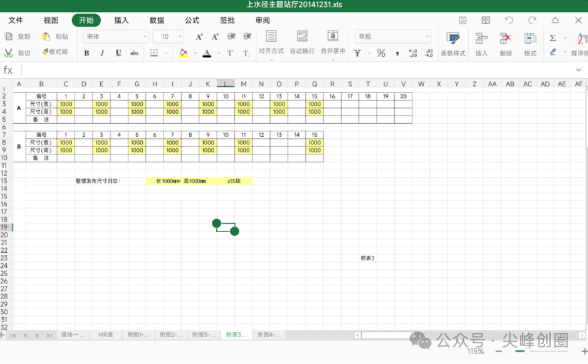Click the Paste (粘贴) clipboard icon

(x=46, y=36)
